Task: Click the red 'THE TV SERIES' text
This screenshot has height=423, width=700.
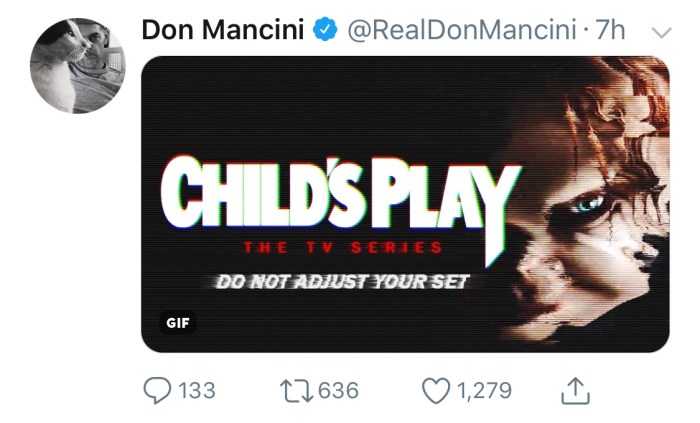Action: (341, 247)
